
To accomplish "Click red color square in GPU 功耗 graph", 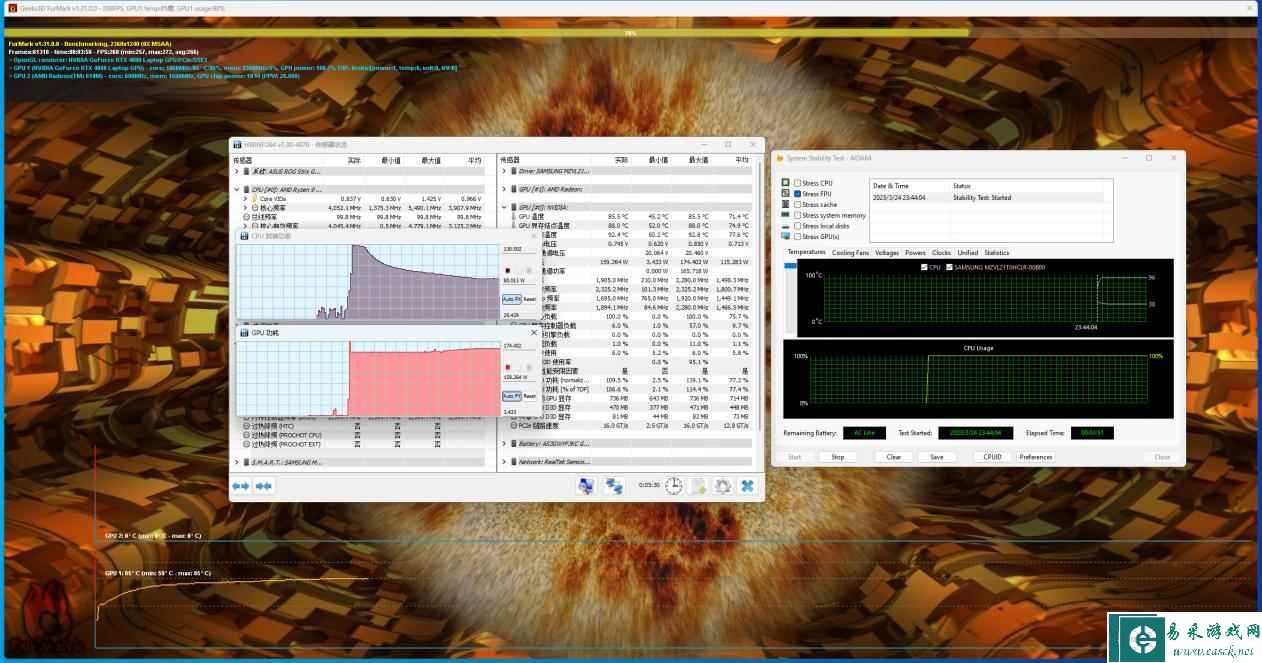I will click(x=508, y=368).
